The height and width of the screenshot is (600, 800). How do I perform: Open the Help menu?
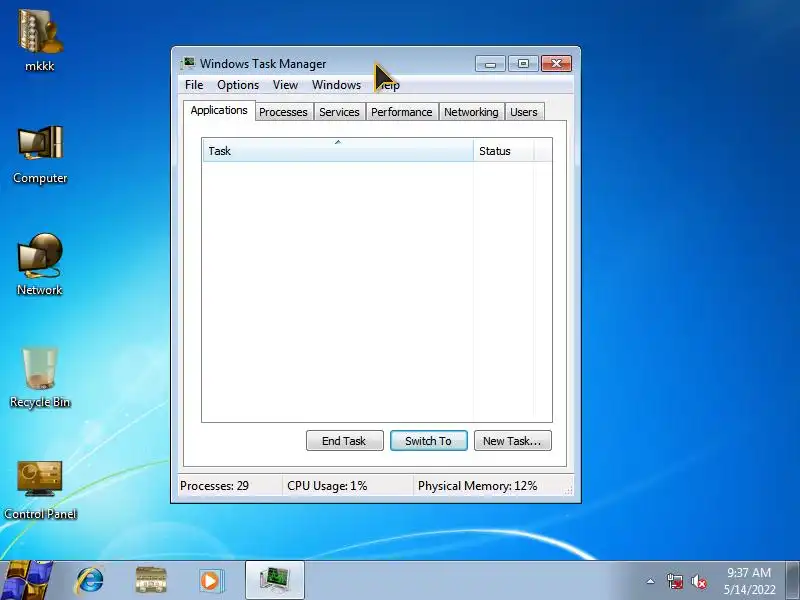[x=389, y=85]
